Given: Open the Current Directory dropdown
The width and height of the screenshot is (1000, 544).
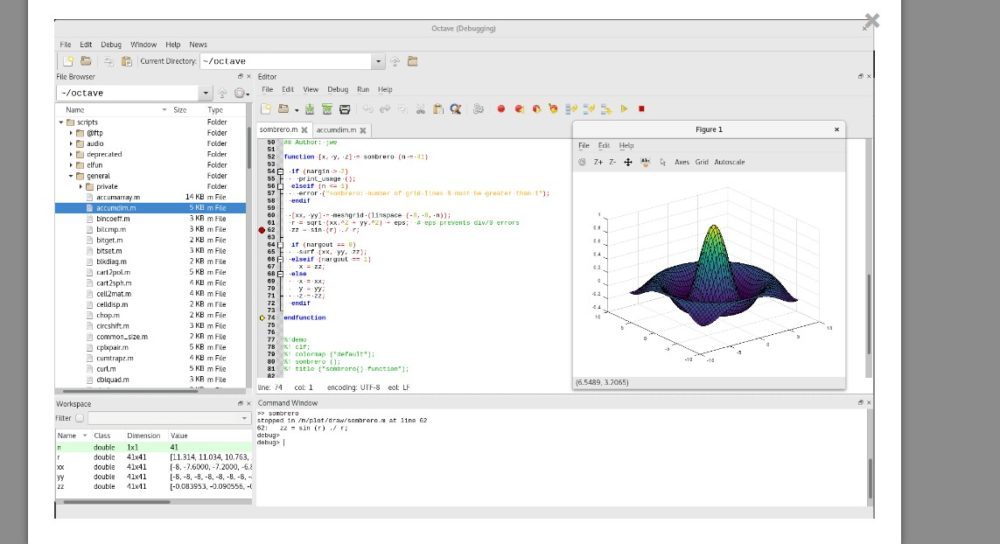Looking at the screenshot, I should coord(378,62).
